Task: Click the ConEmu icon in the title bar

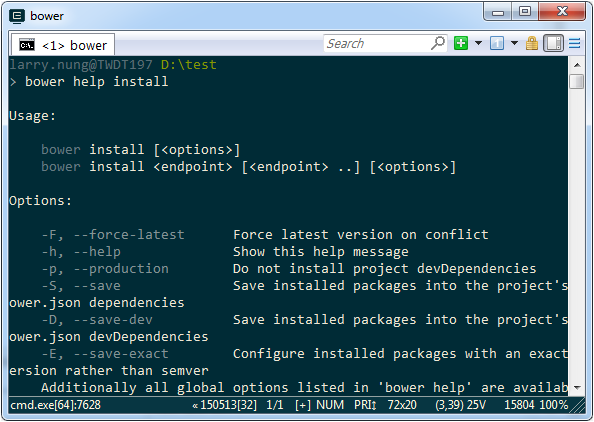Action: (x=17, y=16)
